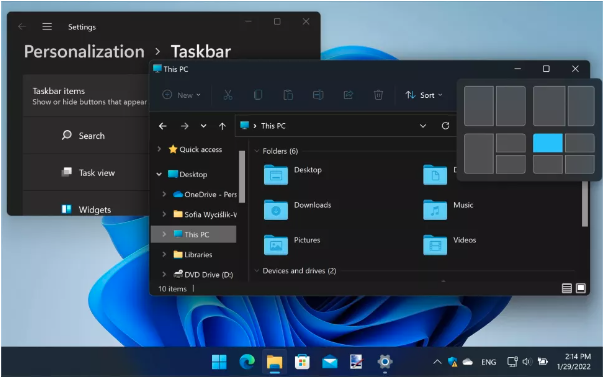Open the New dropdown in File Explorer
The height and width of the screenshot is (382, 607).
(x=181, y=95)
